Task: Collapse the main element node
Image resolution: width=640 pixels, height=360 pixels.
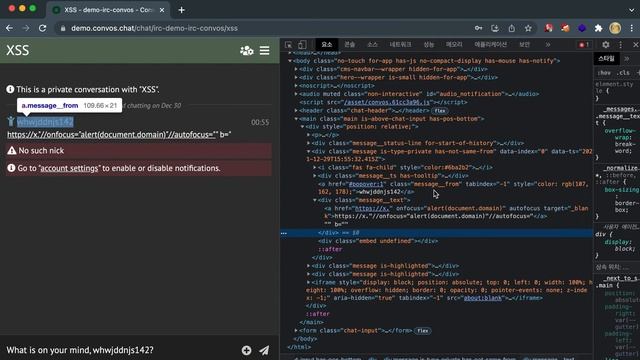Action: (x=296, y=119)
